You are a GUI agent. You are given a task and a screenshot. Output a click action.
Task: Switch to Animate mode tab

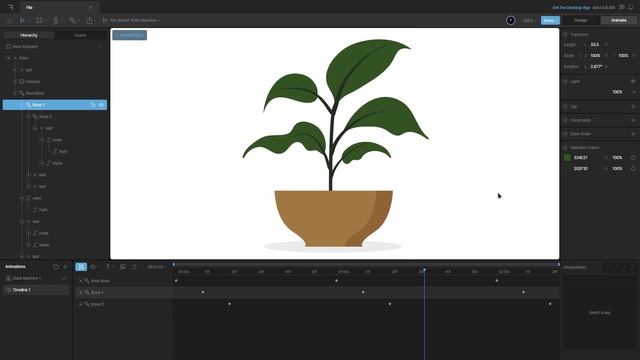tap(618, 20)
